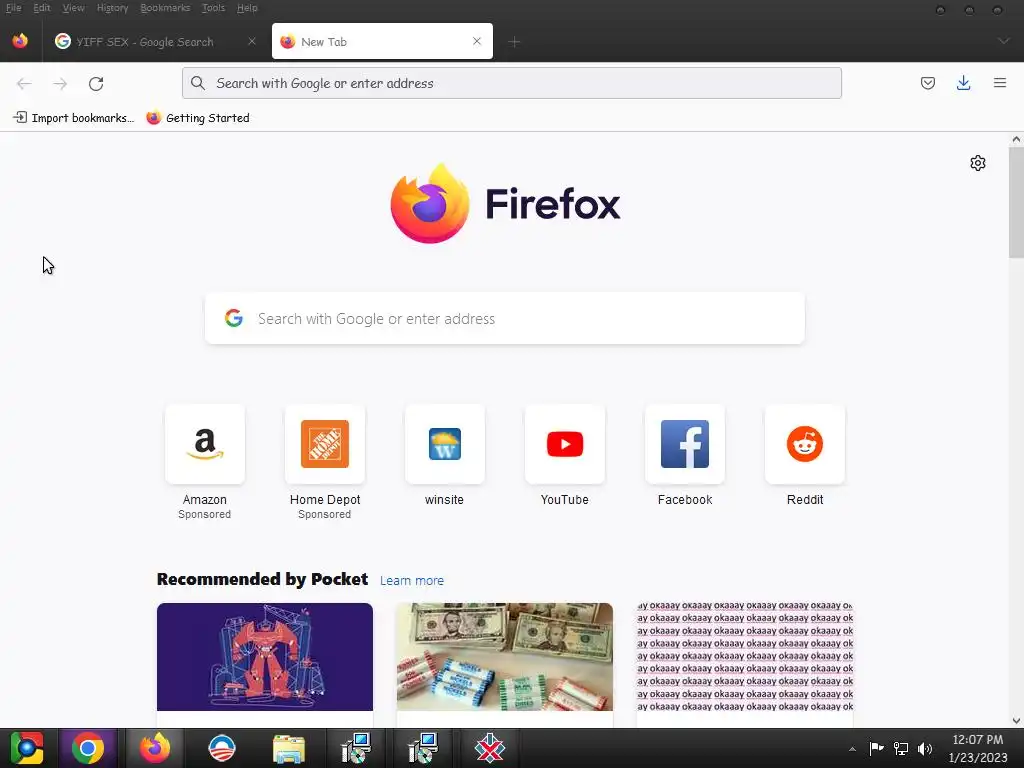Open a new tab with plus button

pos(514,42)
